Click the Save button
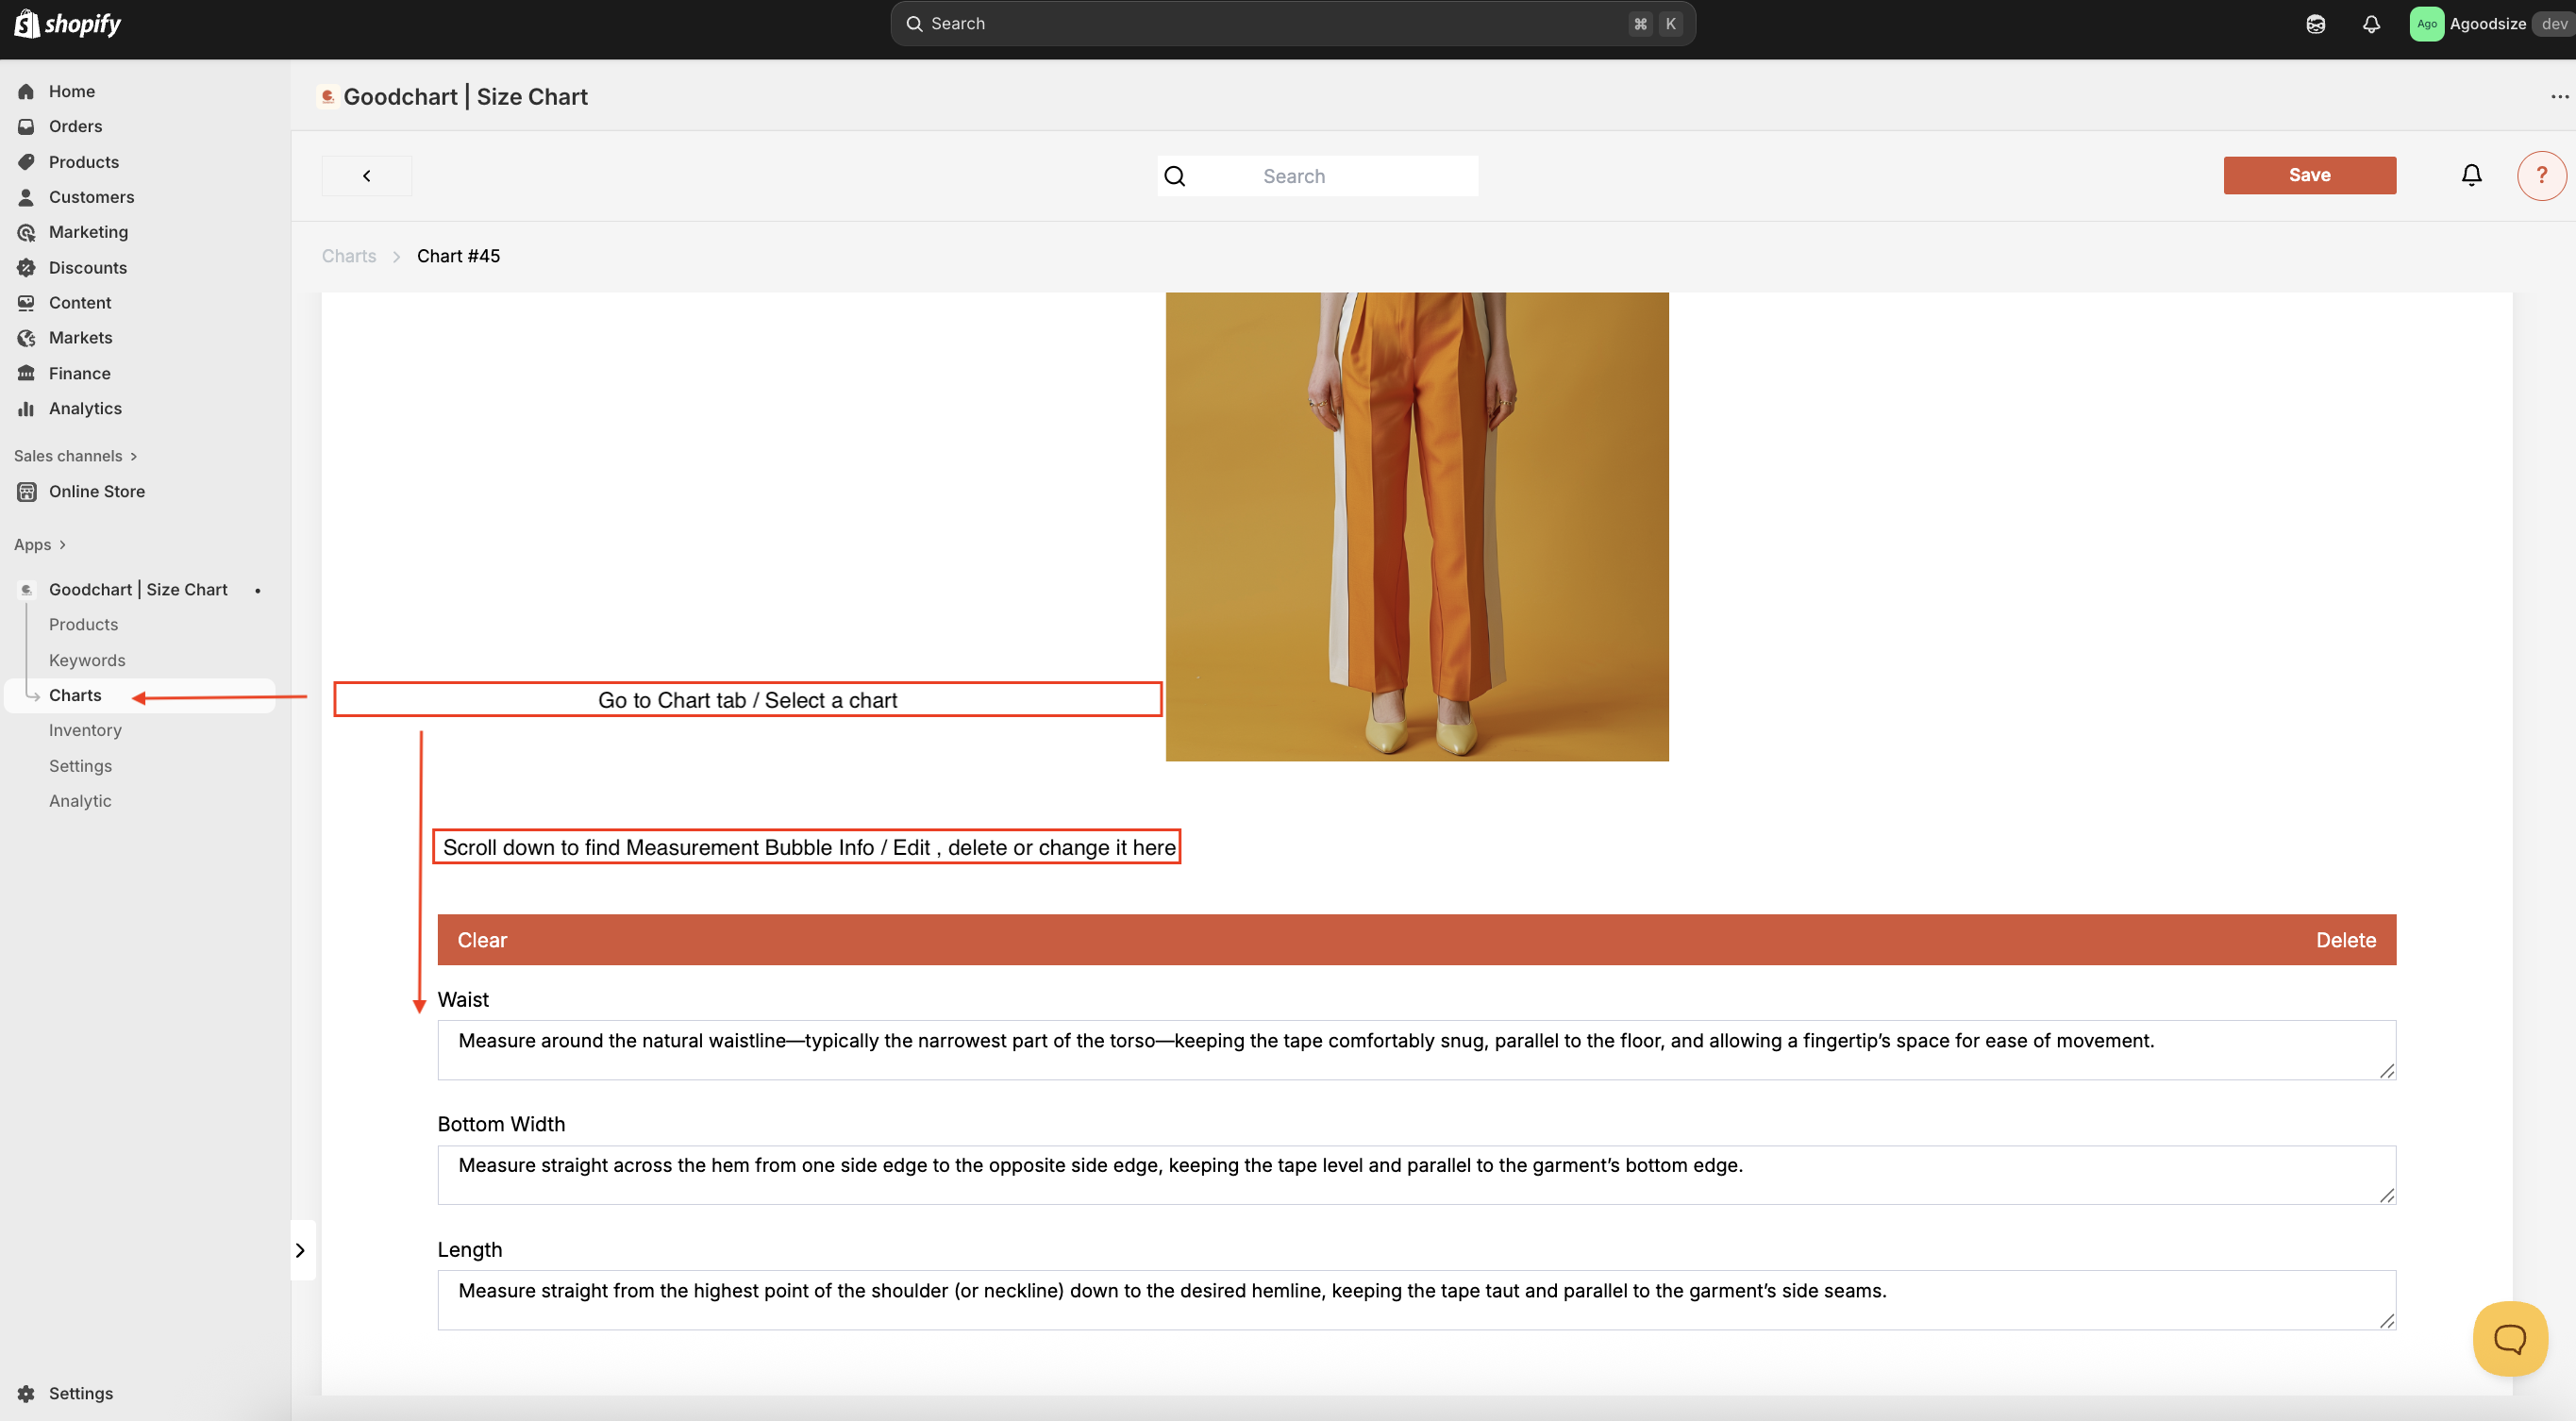The height and width of the screenshot is (1421, 2576). pyautogui.click(x=2309, y=175)
